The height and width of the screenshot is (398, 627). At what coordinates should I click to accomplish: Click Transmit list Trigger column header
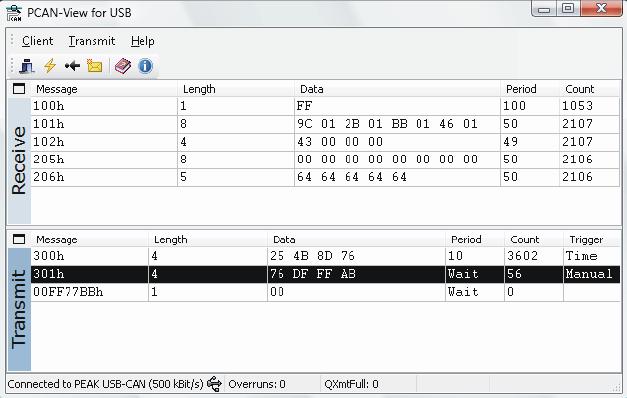[586, 239]
